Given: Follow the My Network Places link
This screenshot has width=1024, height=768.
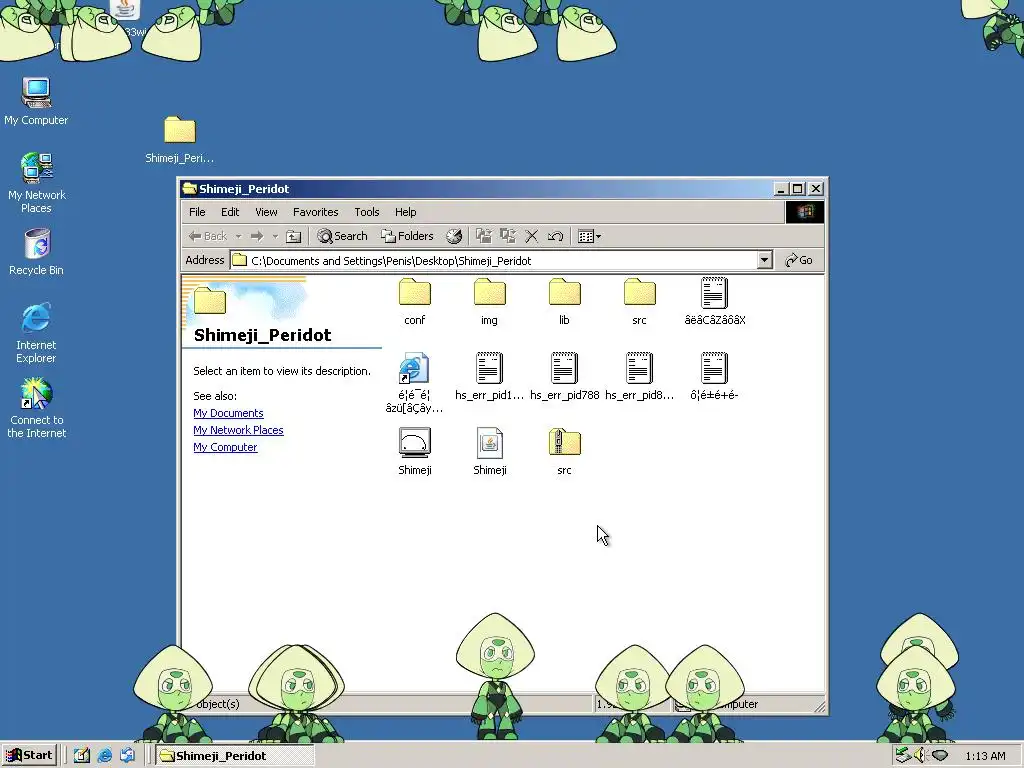Looking at the screenshot, I should (x=238, y=430).
